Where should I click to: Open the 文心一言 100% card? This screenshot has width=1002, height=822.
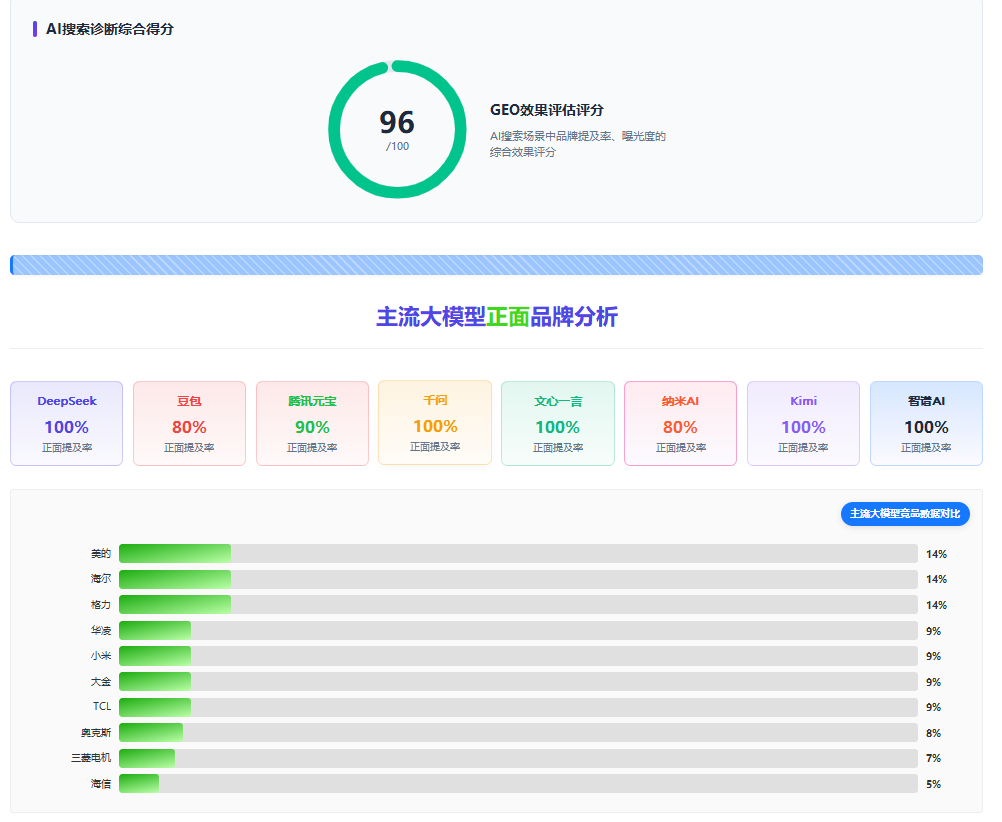pos(558,423)
